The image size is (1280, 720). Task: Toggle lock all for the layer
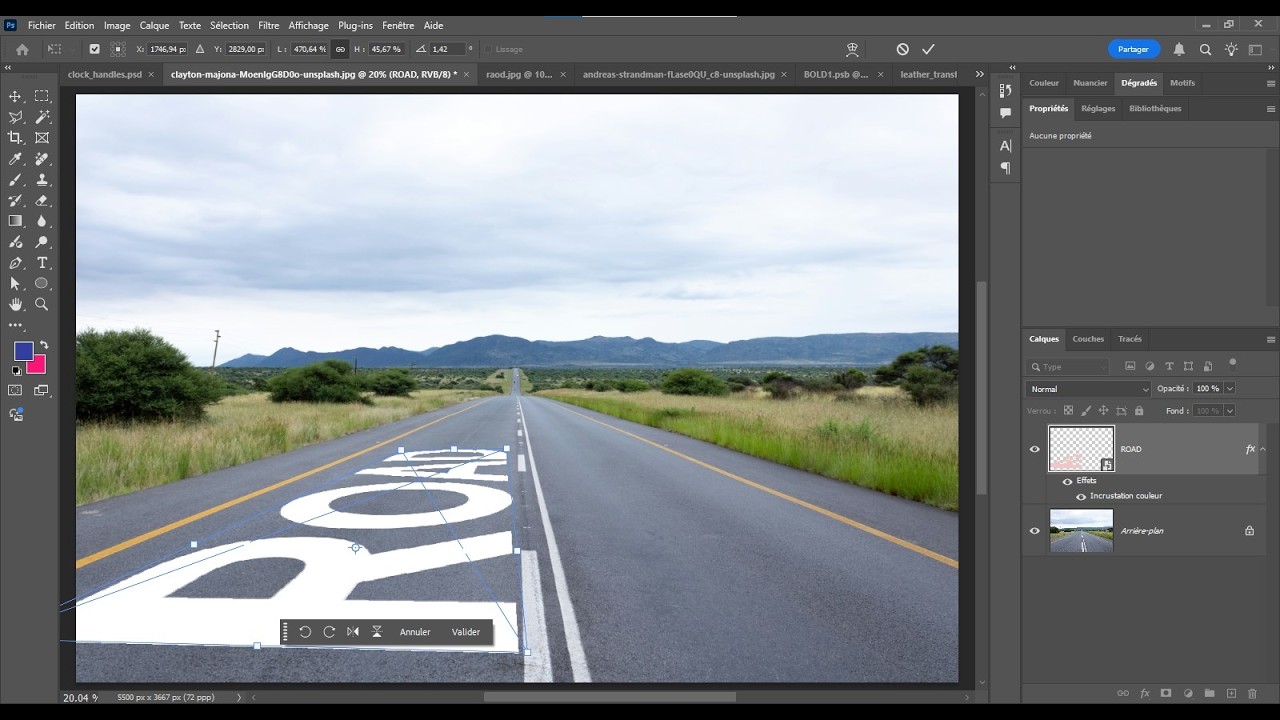pyautogui.click(x=1139, y=411)
